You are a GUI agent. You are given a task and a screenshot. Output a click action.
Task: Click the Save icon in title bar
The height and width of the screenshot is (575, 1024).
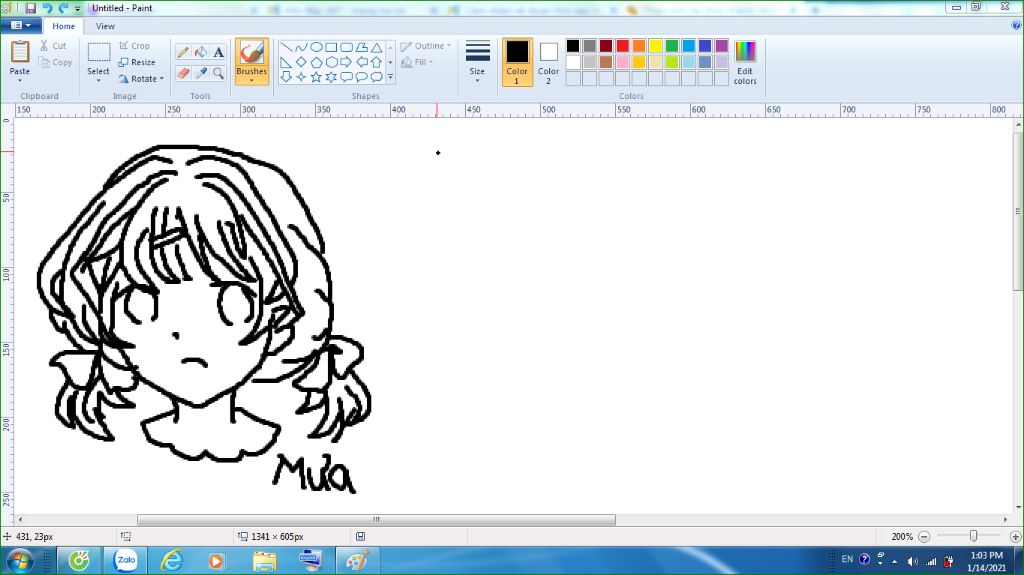31,8
